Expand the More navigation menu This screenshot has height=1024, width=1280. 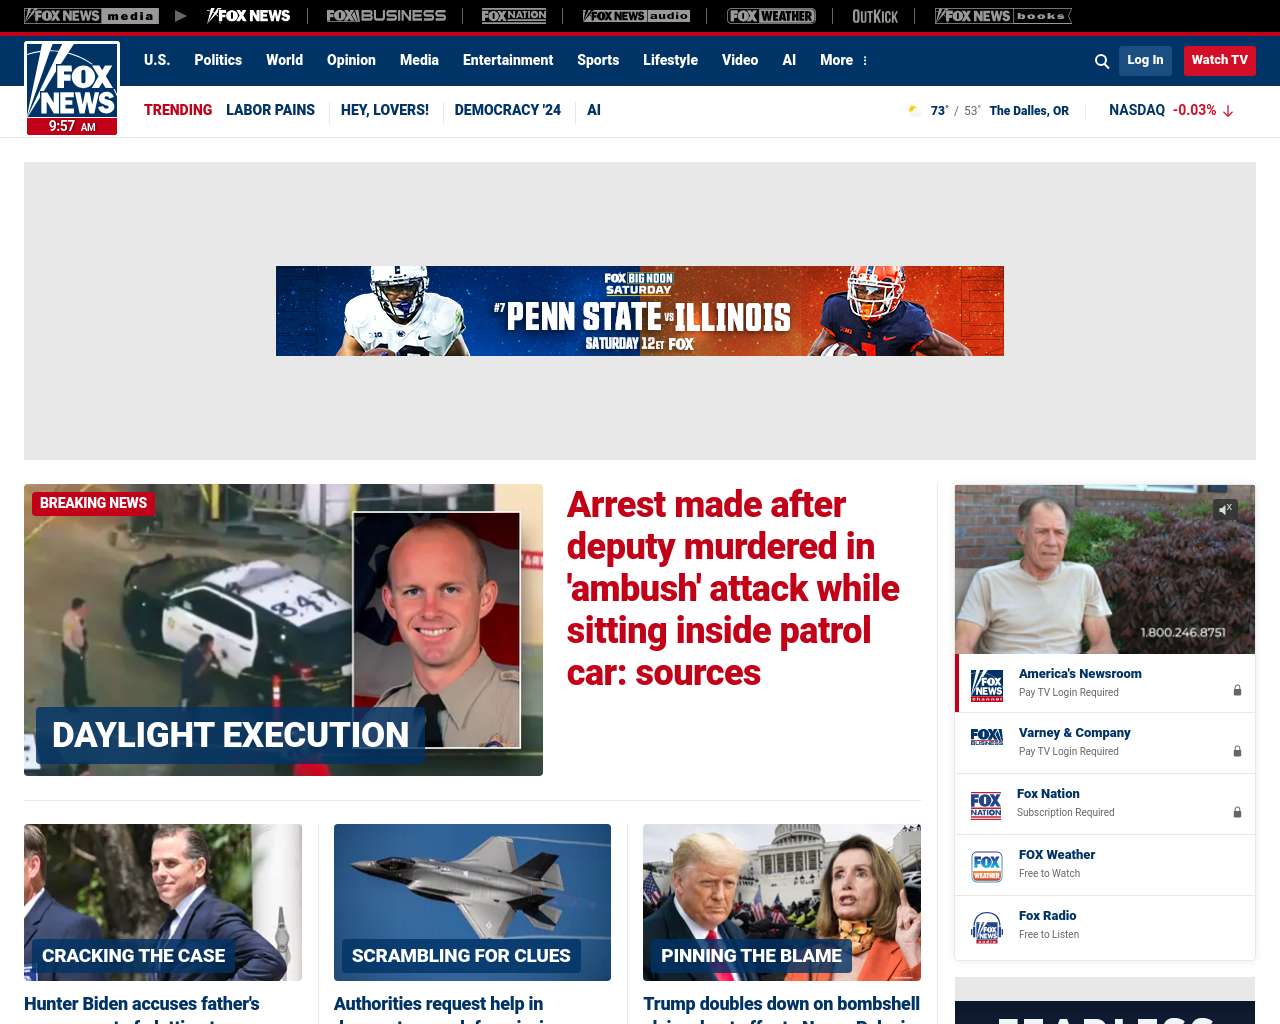click(844, 60)
